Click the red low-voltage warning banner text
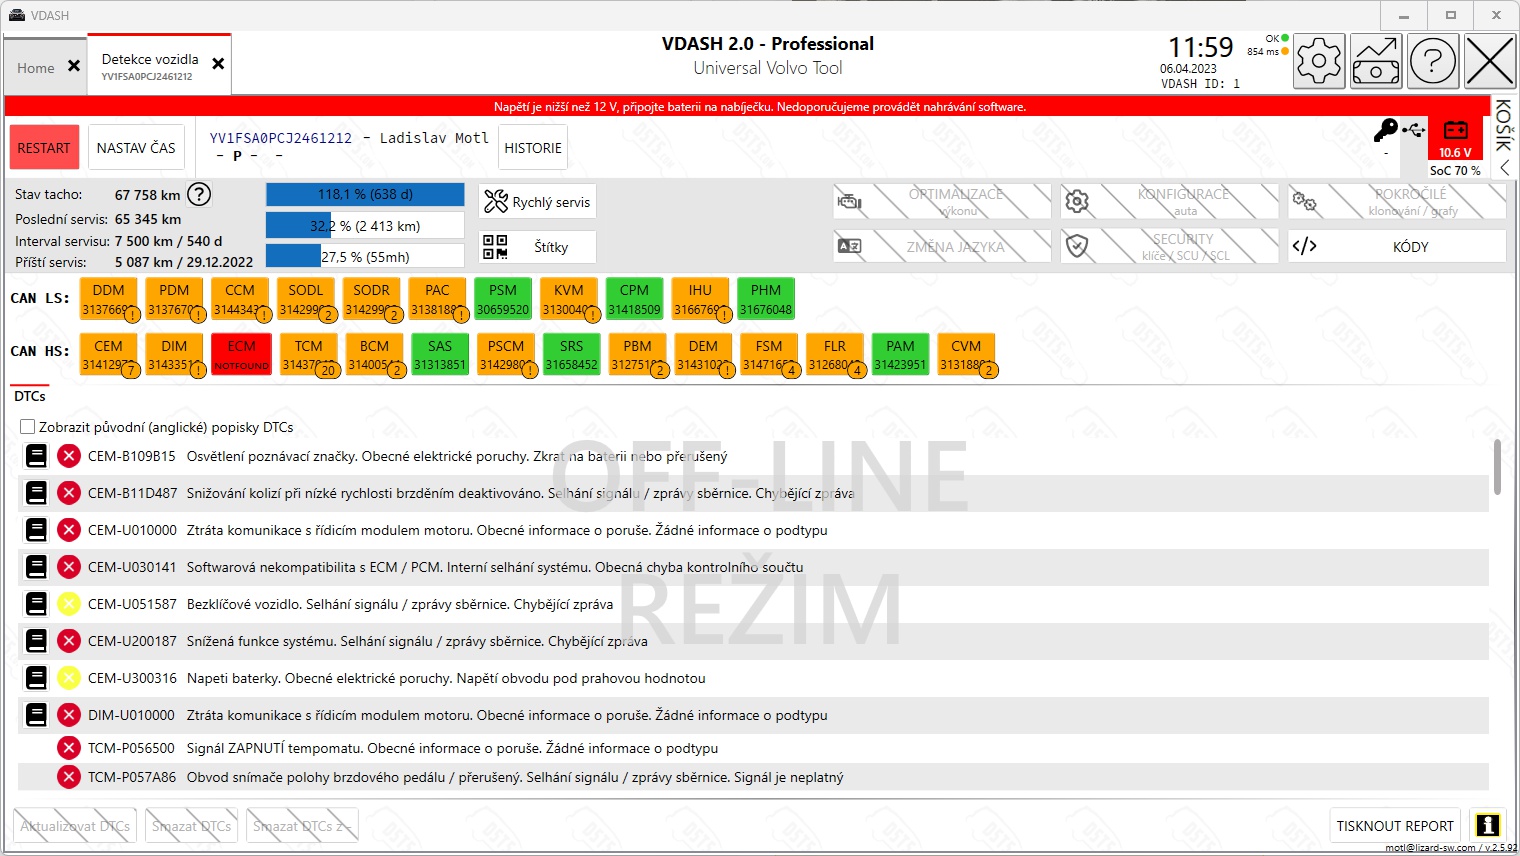Screen dimensions: 1520x856 pyautogui.click(x=760, y=107)
